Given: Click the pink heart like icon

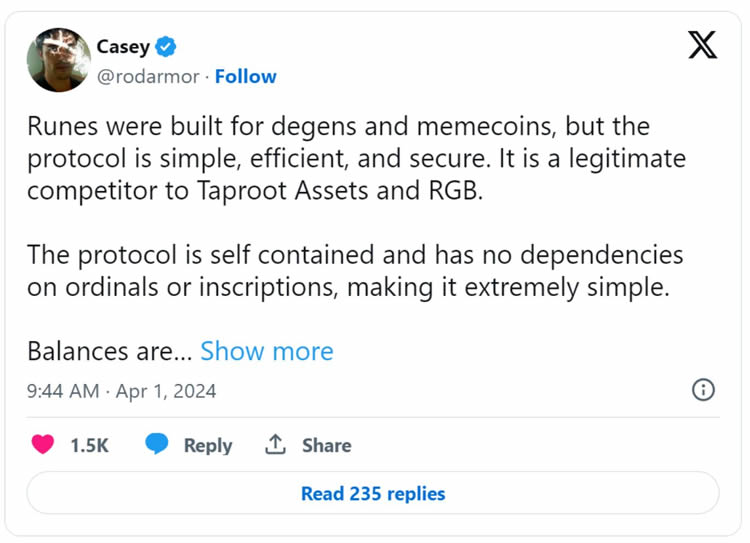Looking at the screenshot, I should point(43,445).
